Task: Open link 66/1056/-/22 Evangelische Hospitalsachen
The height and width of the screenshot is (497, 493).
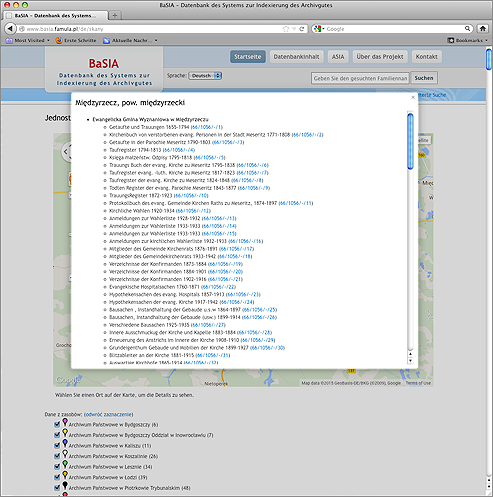Action: pos(219,287)
